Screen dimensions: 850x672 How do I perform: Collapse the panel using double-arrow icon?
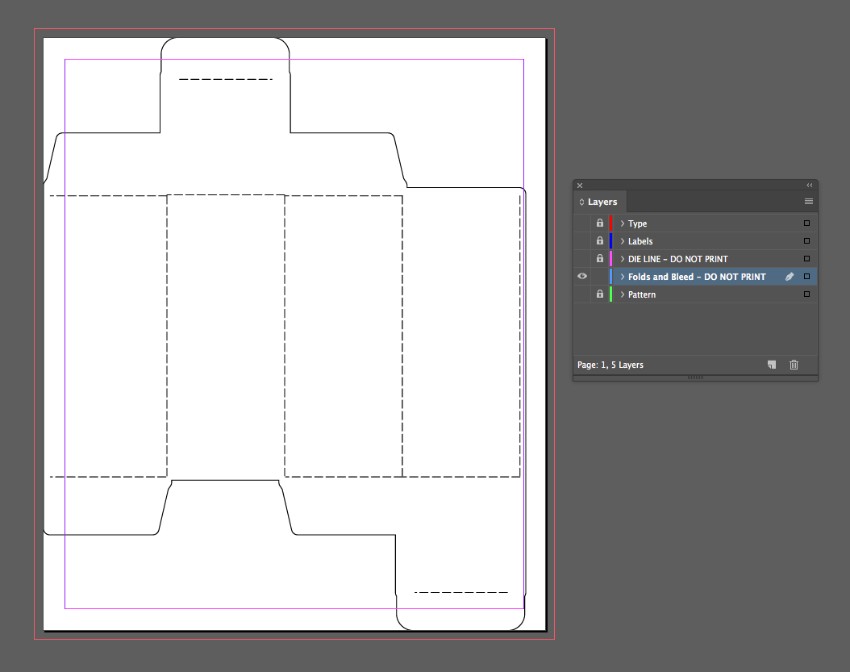point(809,185)
